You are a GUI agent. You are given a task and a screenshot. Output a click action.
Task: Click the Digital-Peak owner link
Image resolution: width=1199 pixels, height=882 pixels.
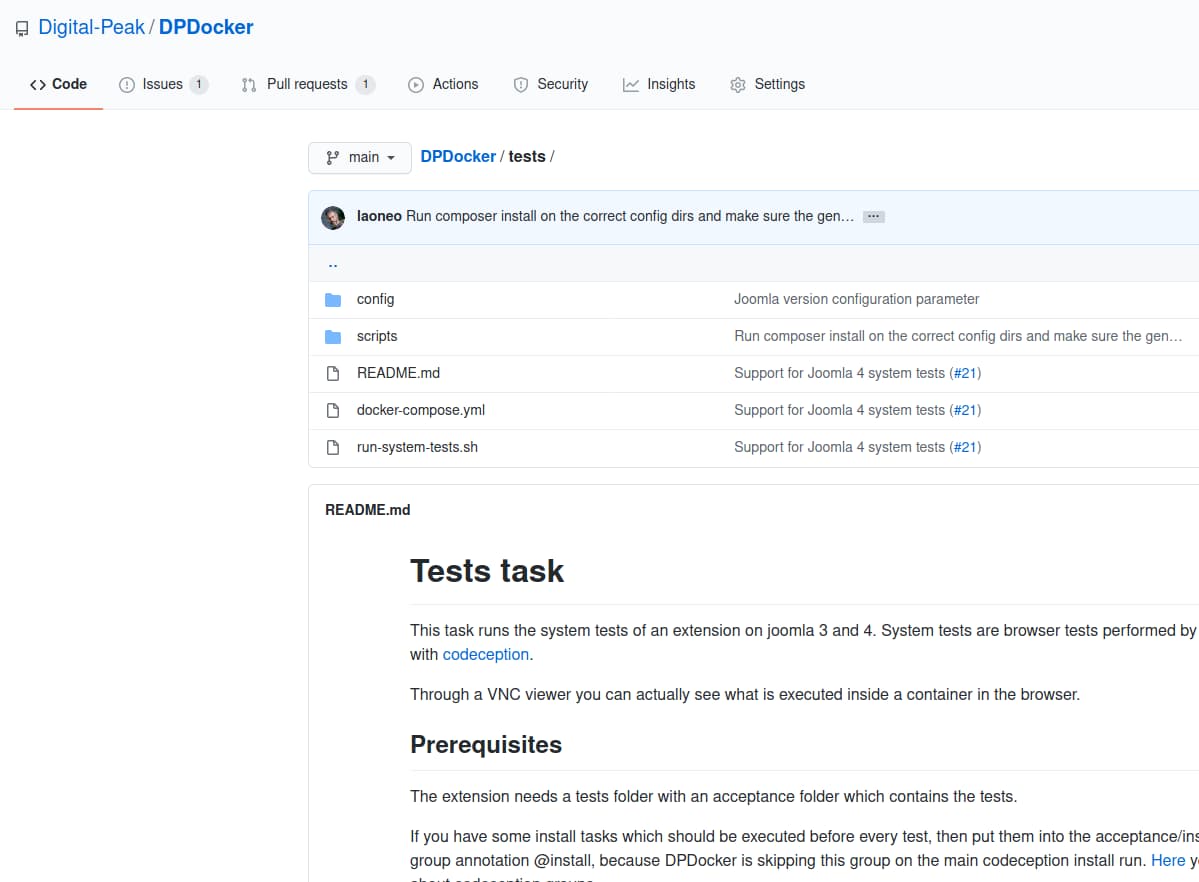tap(91, 28)
